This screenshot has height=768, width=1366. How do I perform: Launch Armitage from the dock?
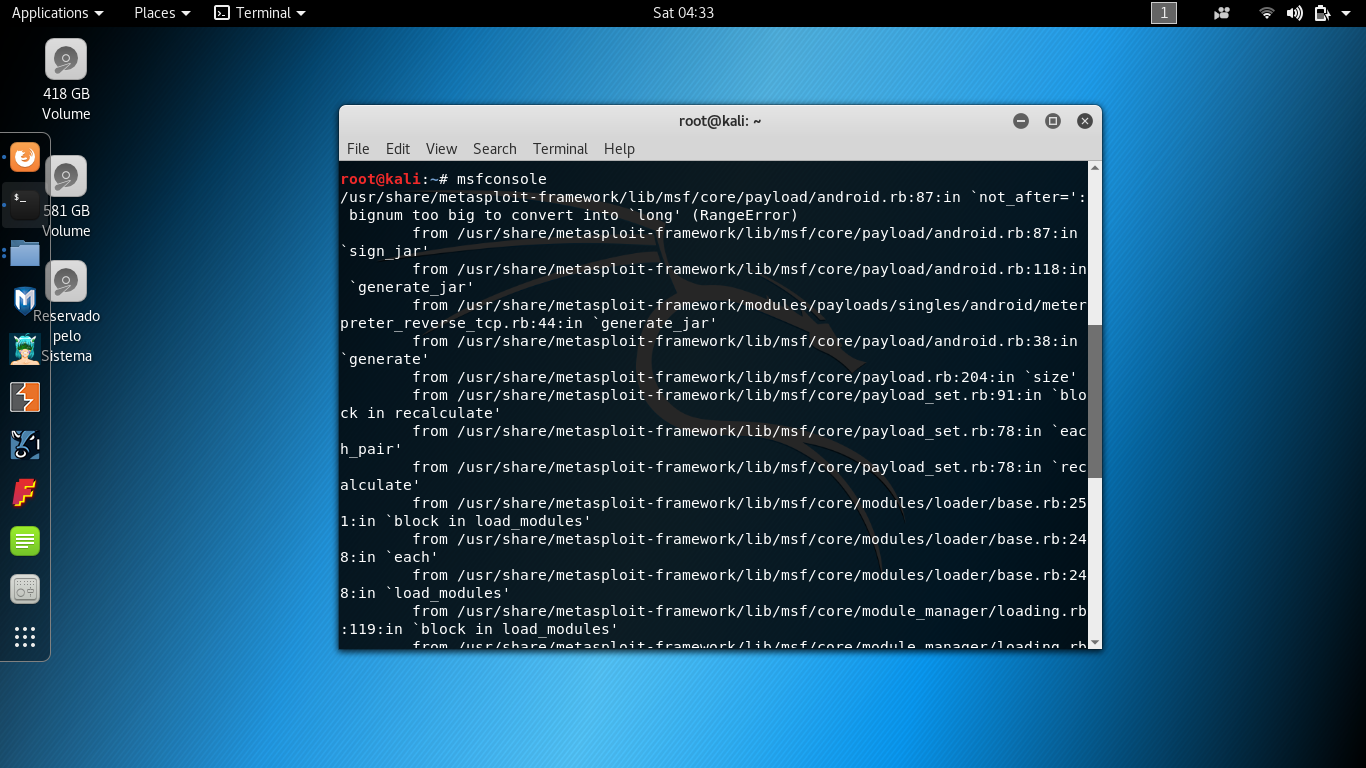tap(25, 349)
